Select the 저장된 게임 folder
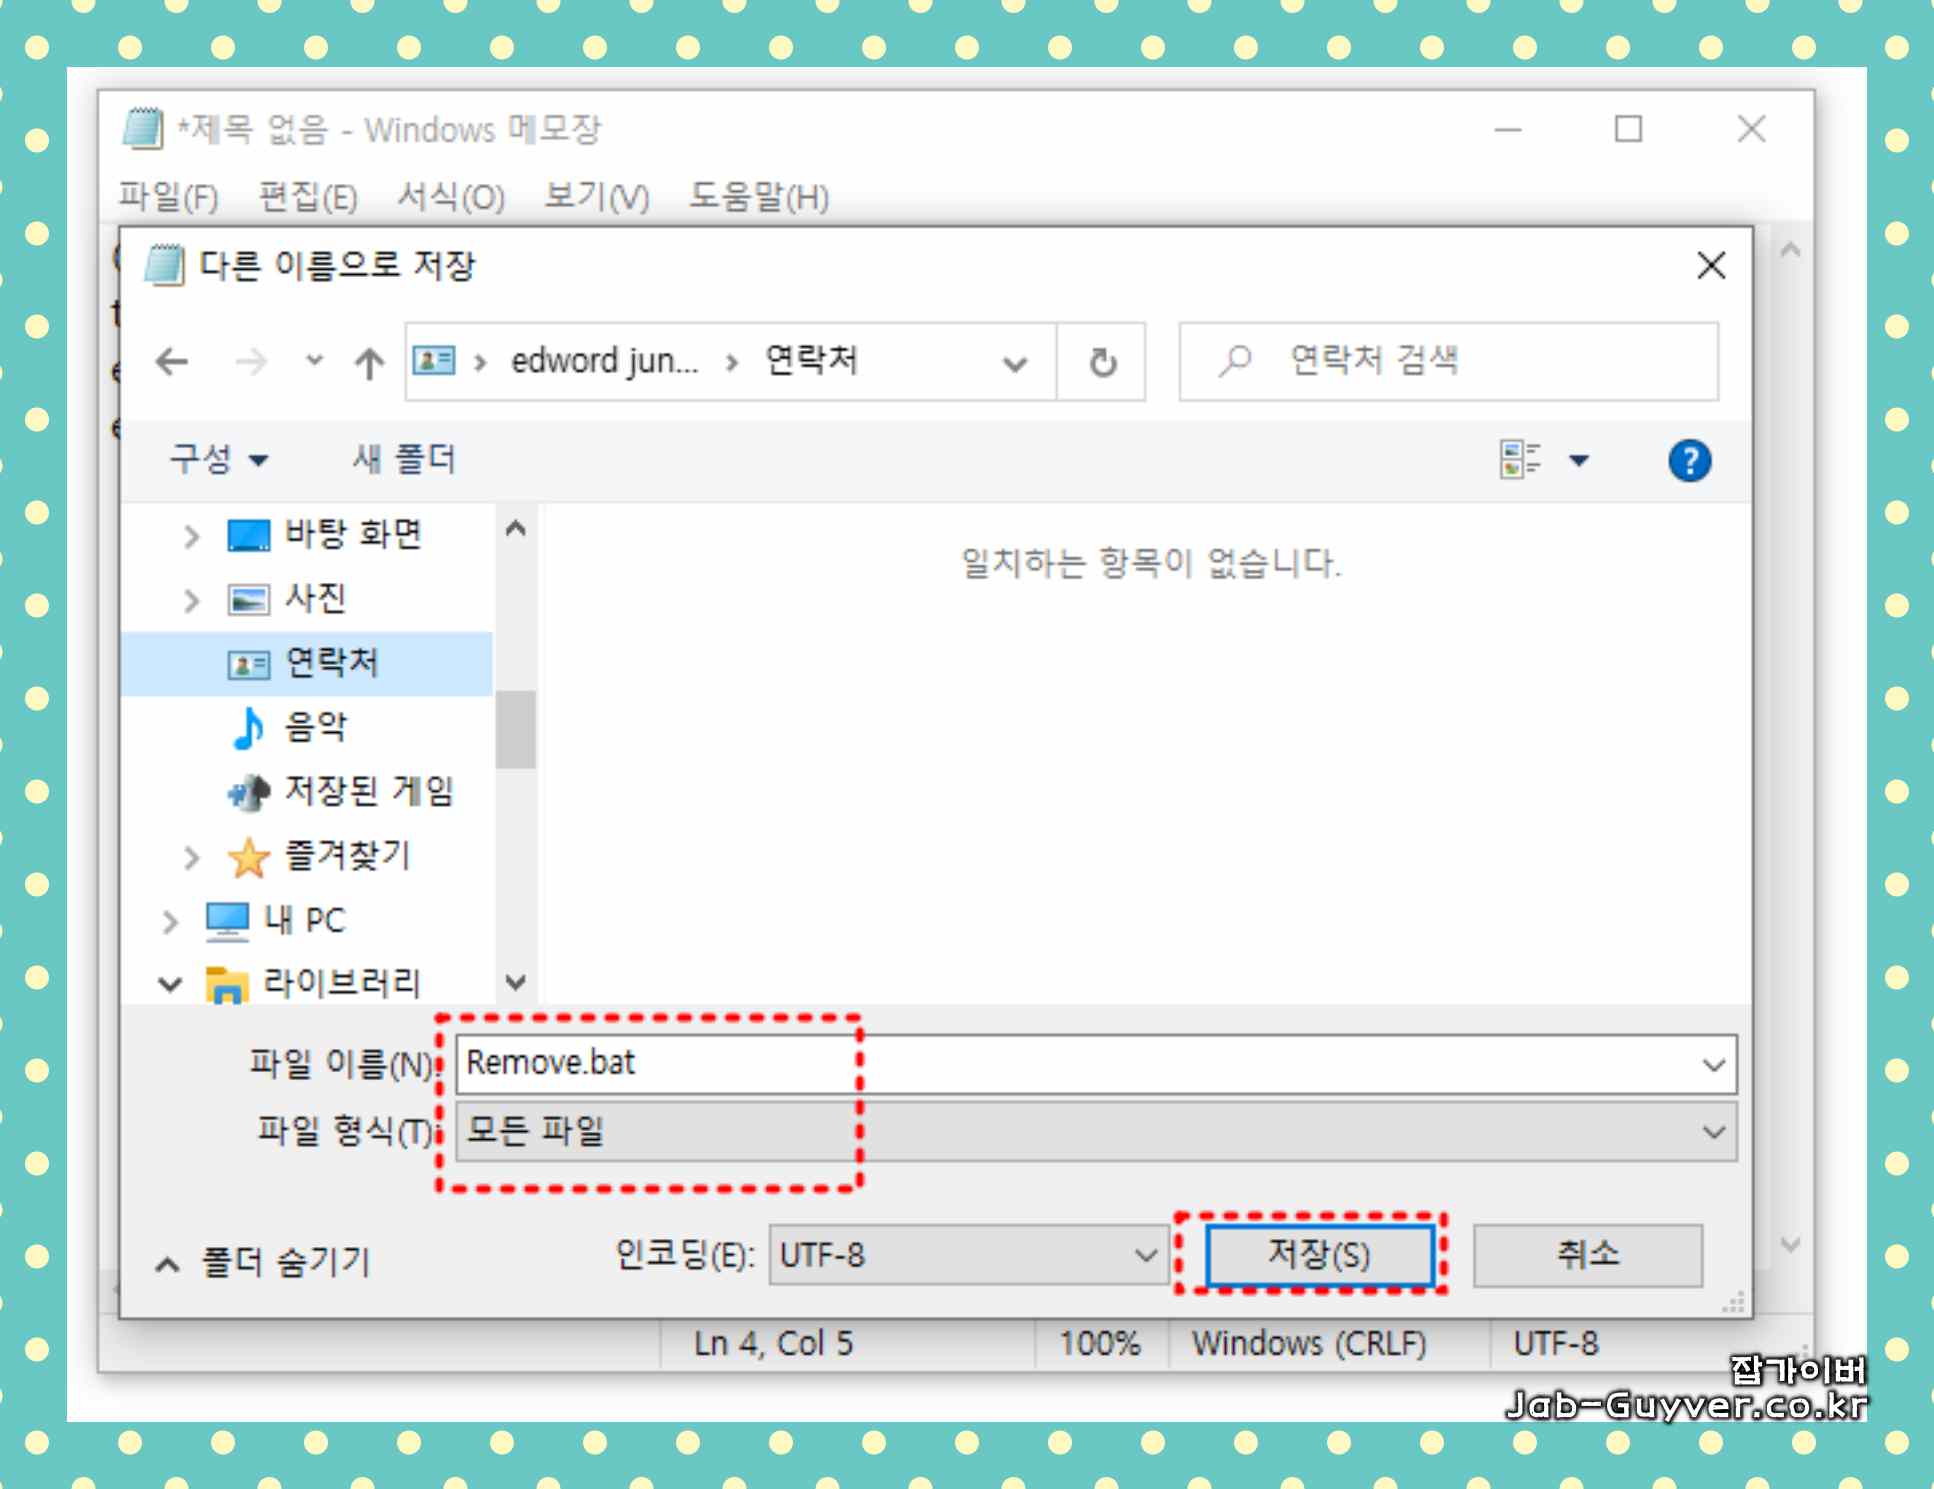1934x1489 pixels. (368, 791)
